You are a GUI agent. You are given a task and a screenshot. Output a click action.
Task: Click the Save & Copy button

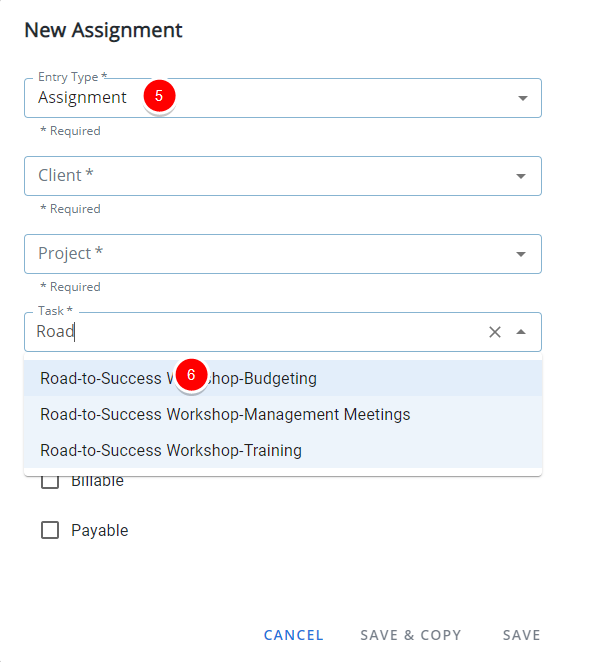point(411,635)
